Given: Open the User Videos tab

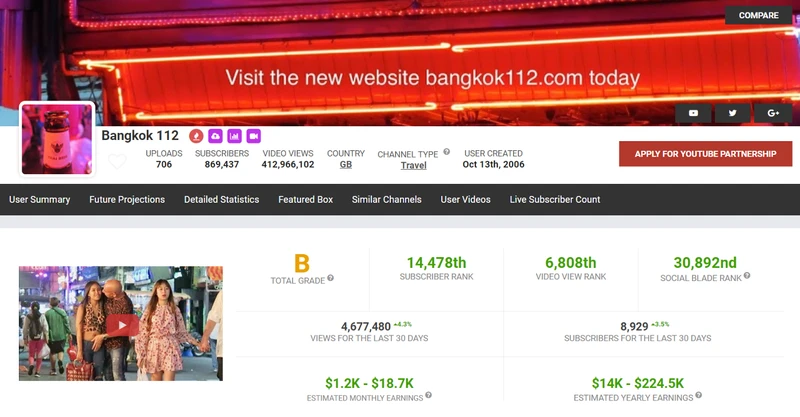Looking at the screenshot, I should click(x=465, y=200).
